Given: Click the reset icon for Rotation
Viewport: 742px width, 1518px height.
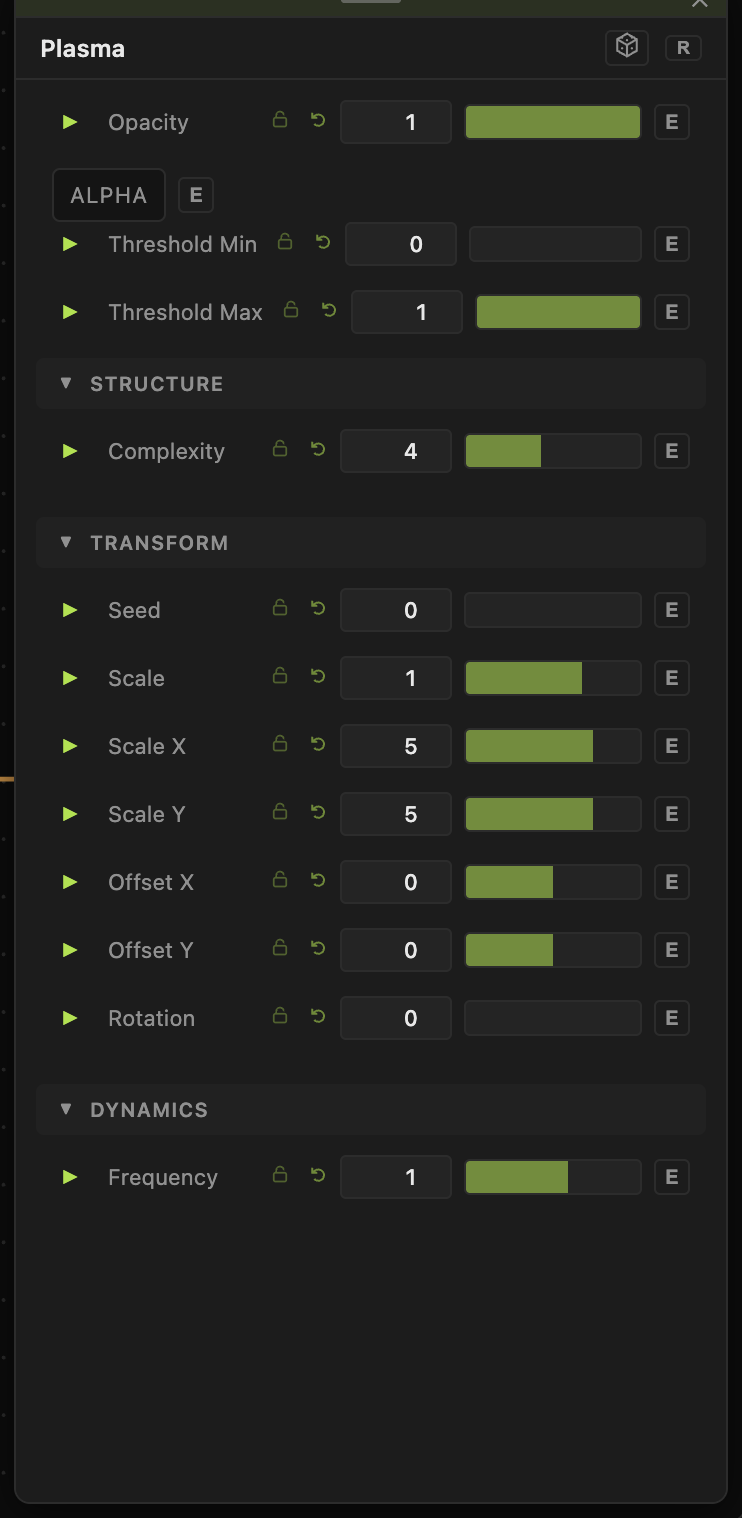Looking at the screenshot, I should click(x=318, y=1017).
